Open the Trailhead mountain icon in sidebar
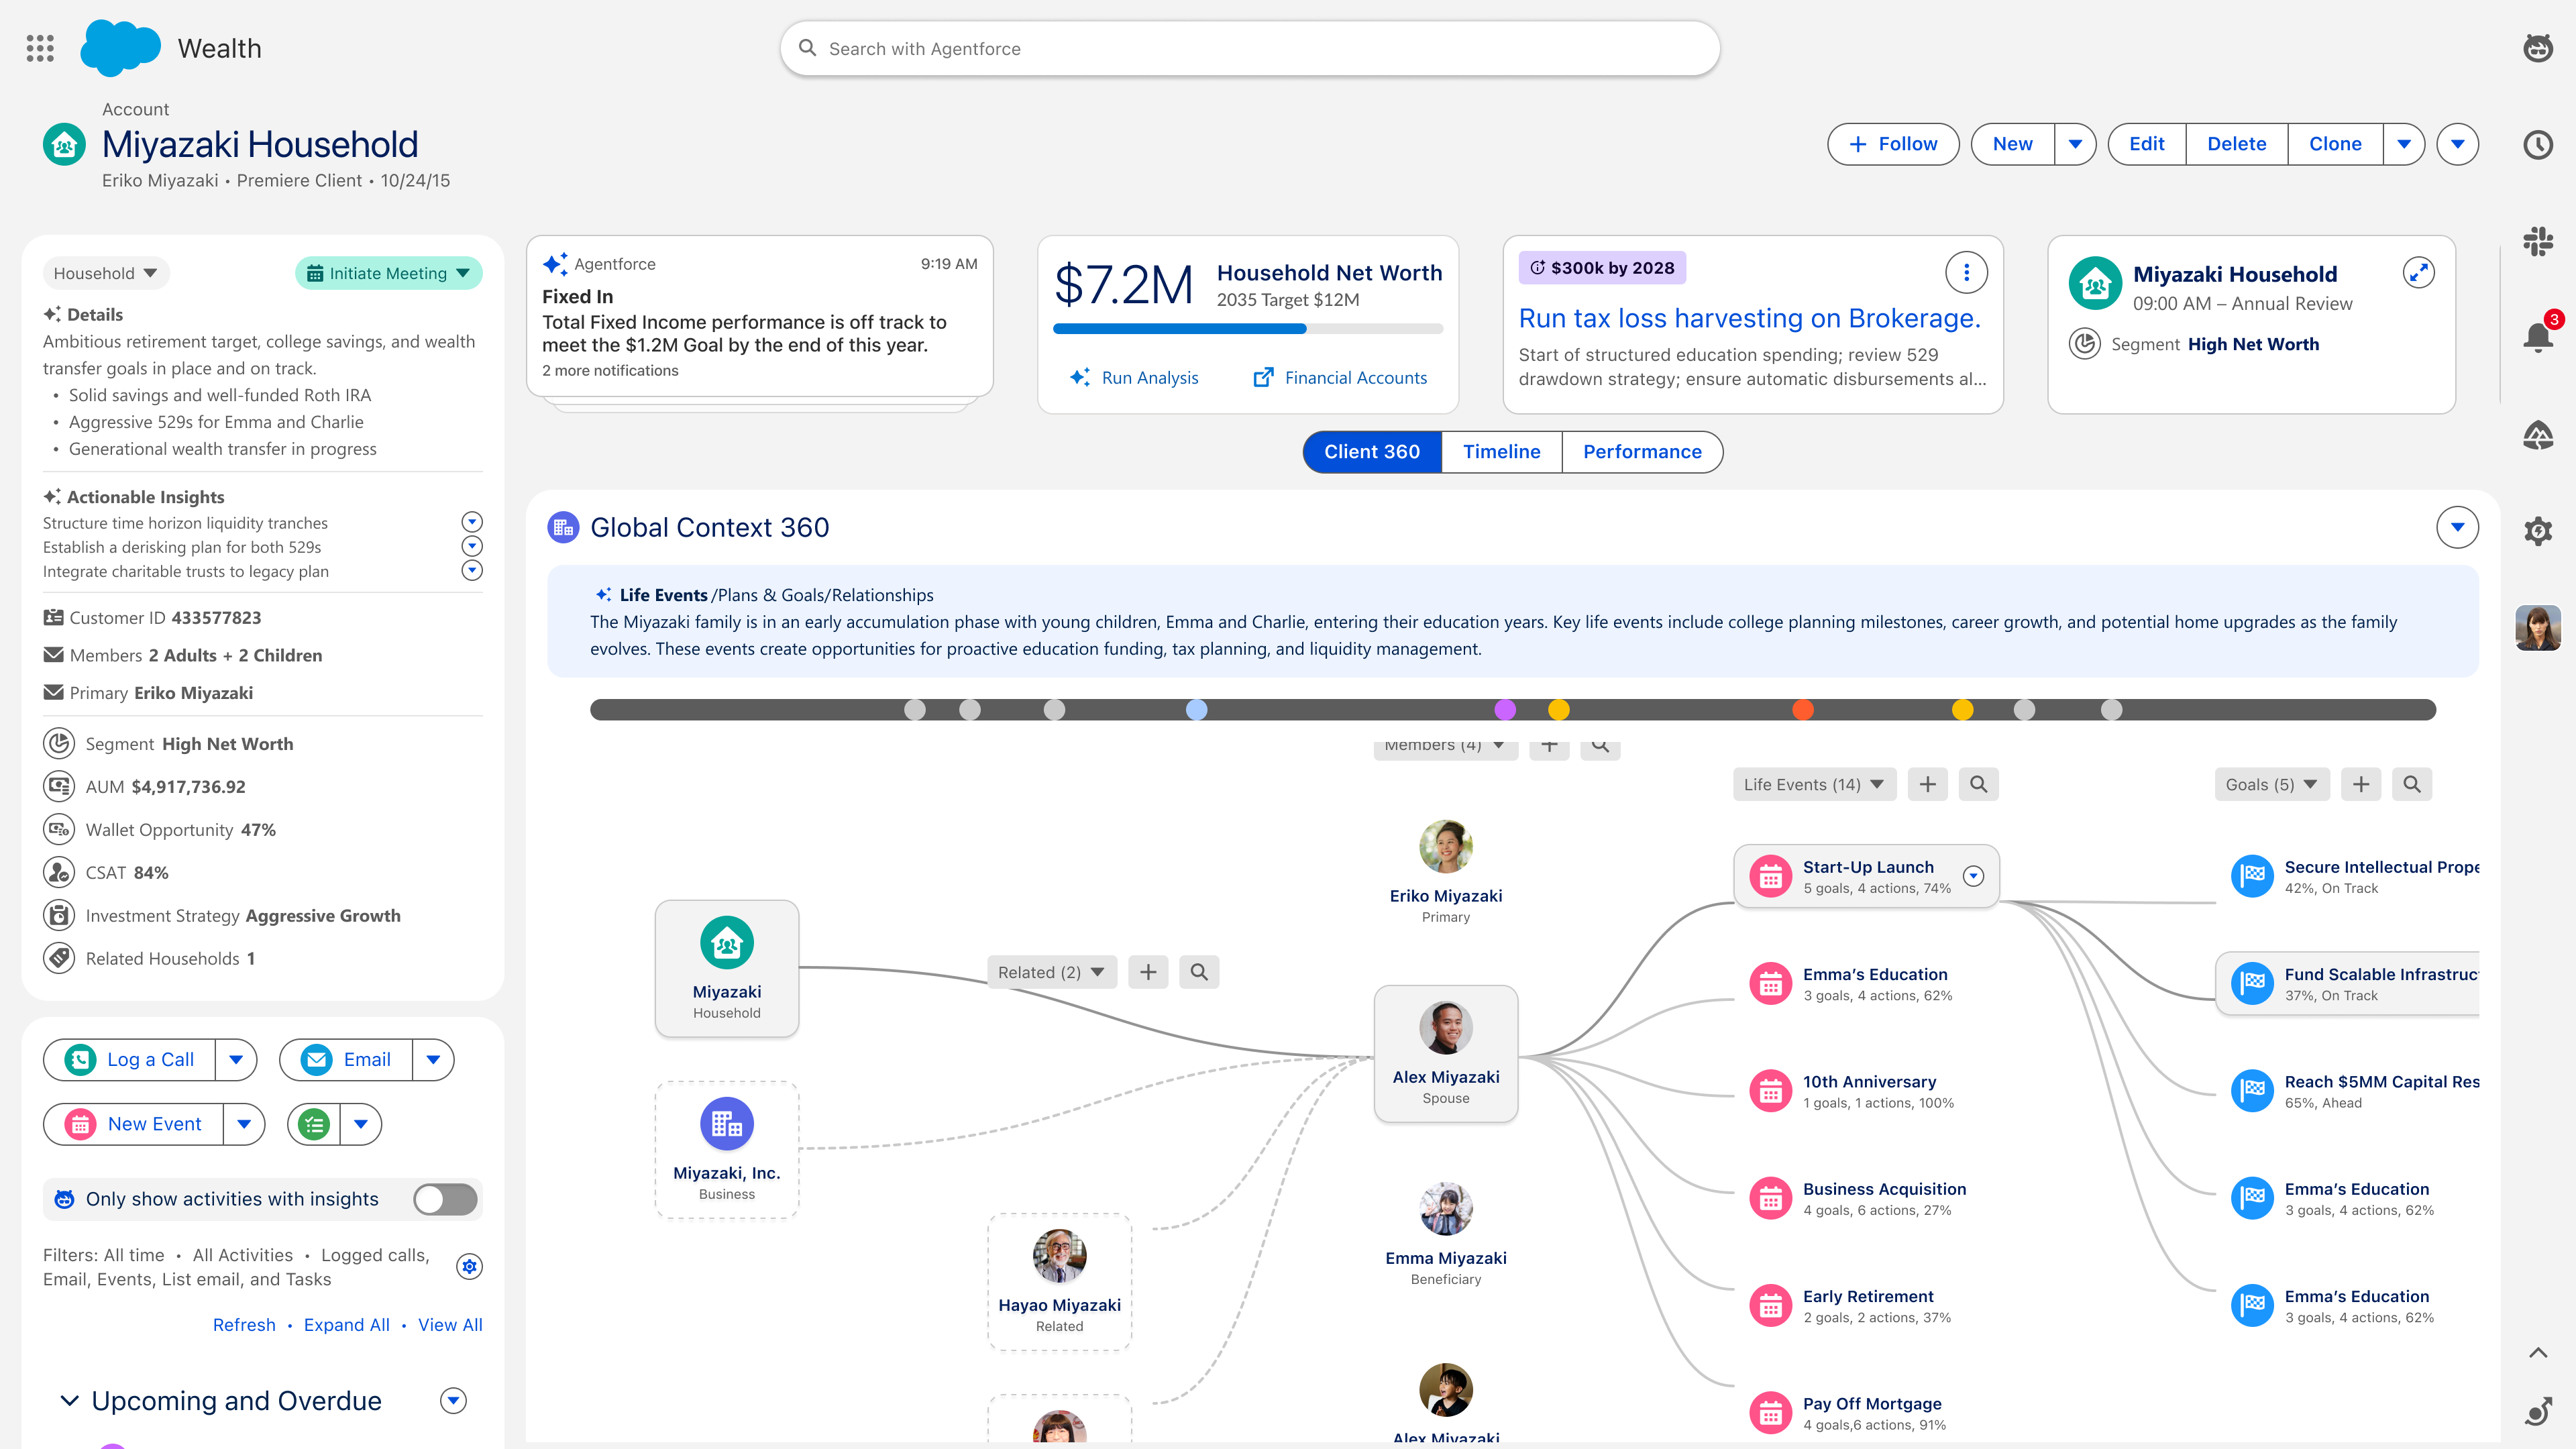2576x1449 pixels. point(2538,434)
